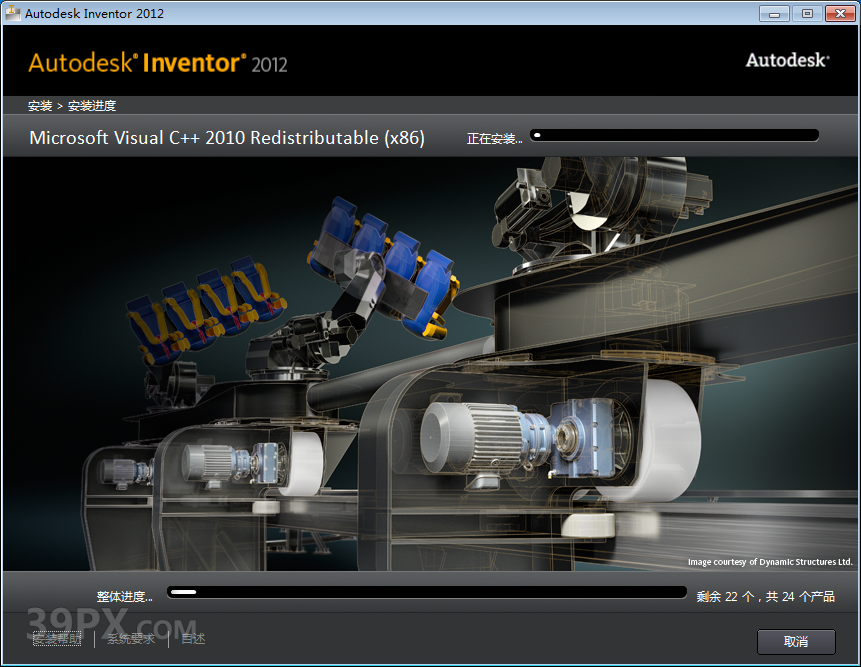Click the 整体进度 overall progress bar

tap(427, 592)
